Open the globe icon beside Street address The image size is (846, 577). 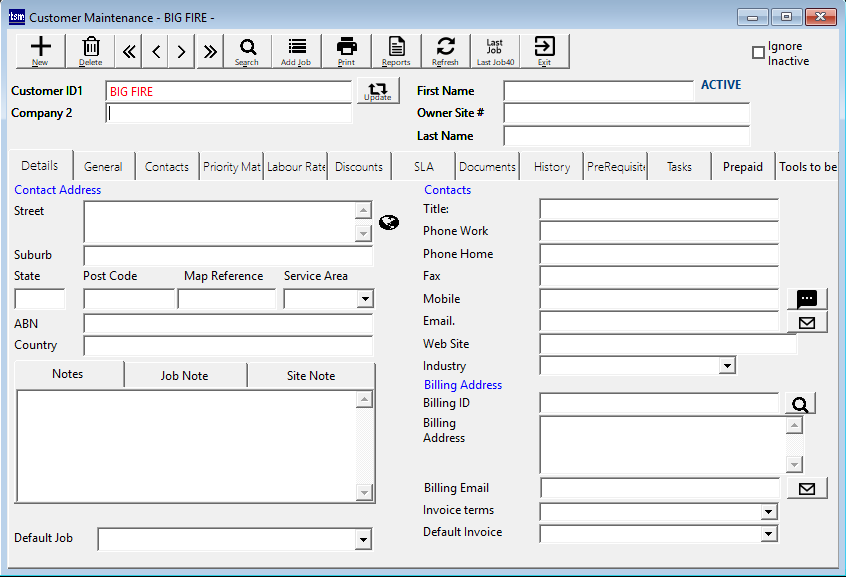tap(389, 222)
